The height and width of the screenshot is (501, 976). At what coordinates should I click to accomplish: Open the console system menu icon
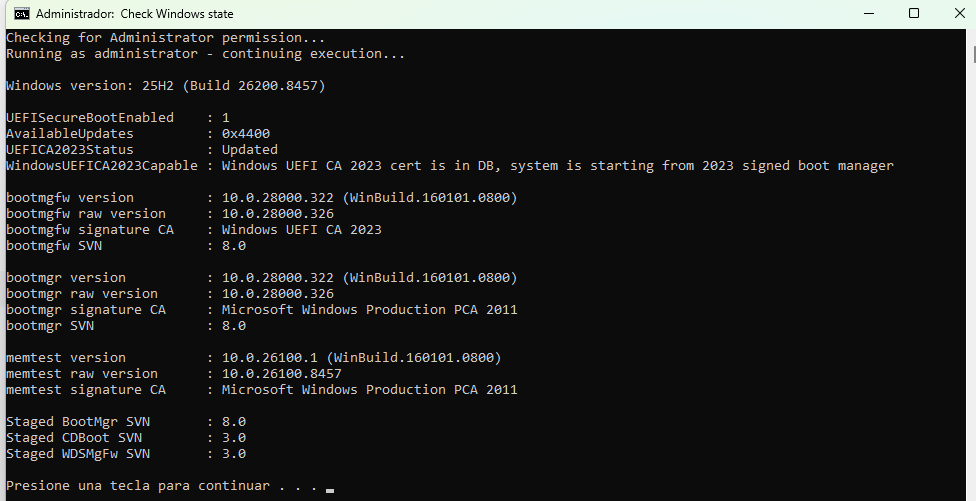pyautogui.click(x=22, y=14)
